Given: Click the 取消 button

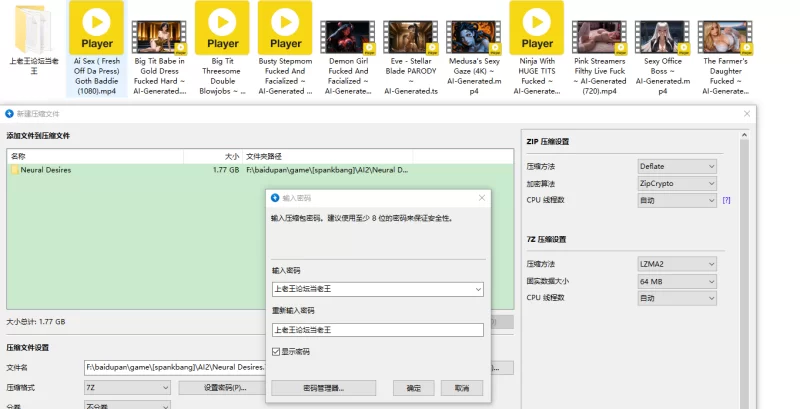Looking at the screenshot, I should 461,387.
